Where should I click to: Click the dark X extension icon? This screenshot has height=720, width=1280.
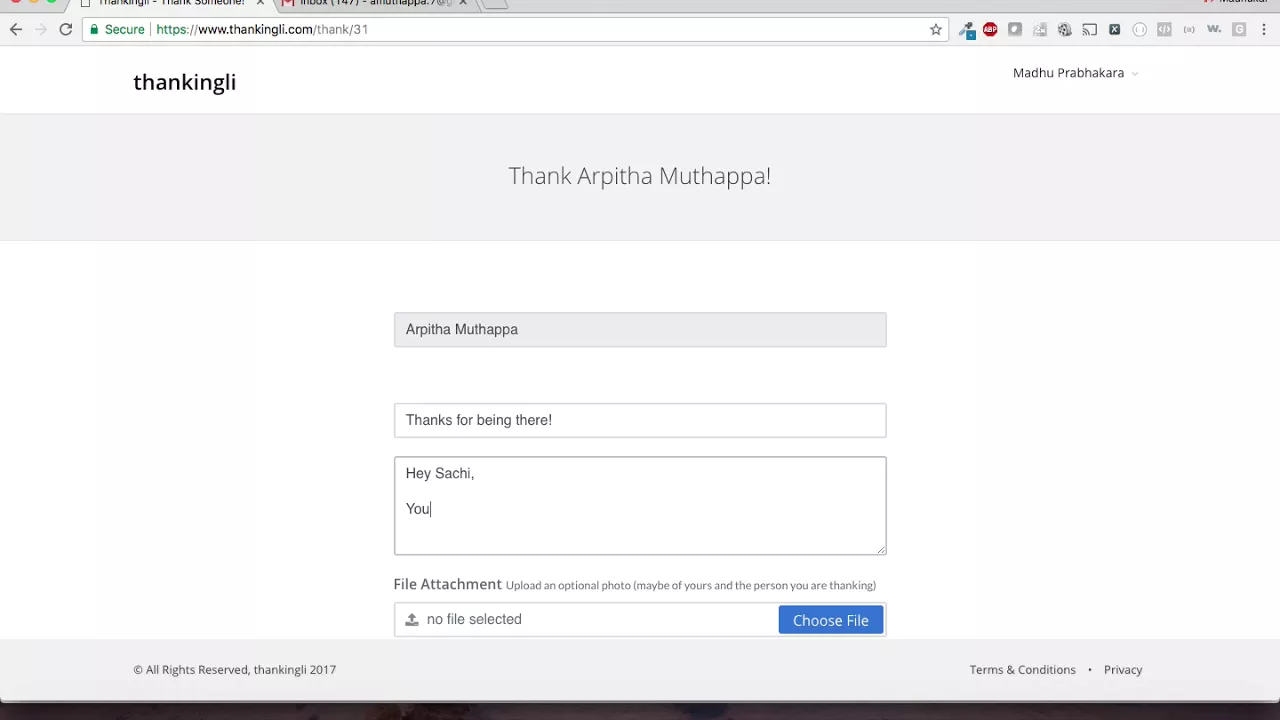(1115, 30)
